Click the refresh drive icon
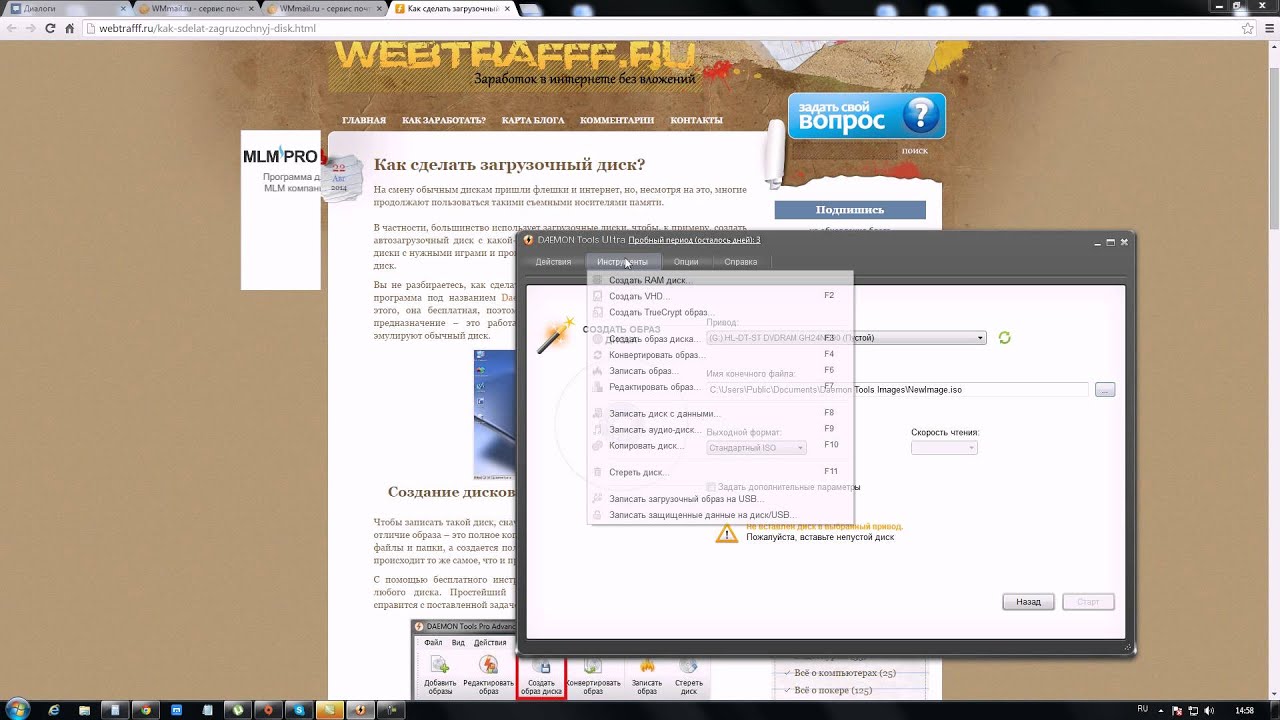 [1004, 338]
